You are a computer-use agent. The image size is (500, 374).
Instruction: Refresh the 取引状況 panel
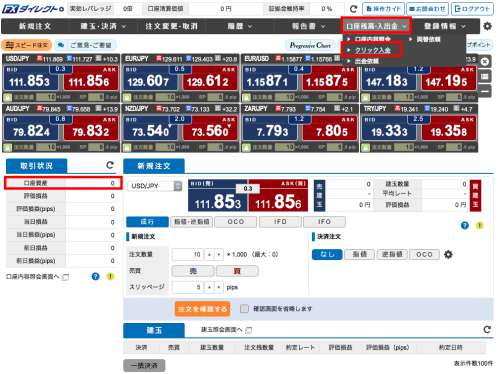[110, 165]
